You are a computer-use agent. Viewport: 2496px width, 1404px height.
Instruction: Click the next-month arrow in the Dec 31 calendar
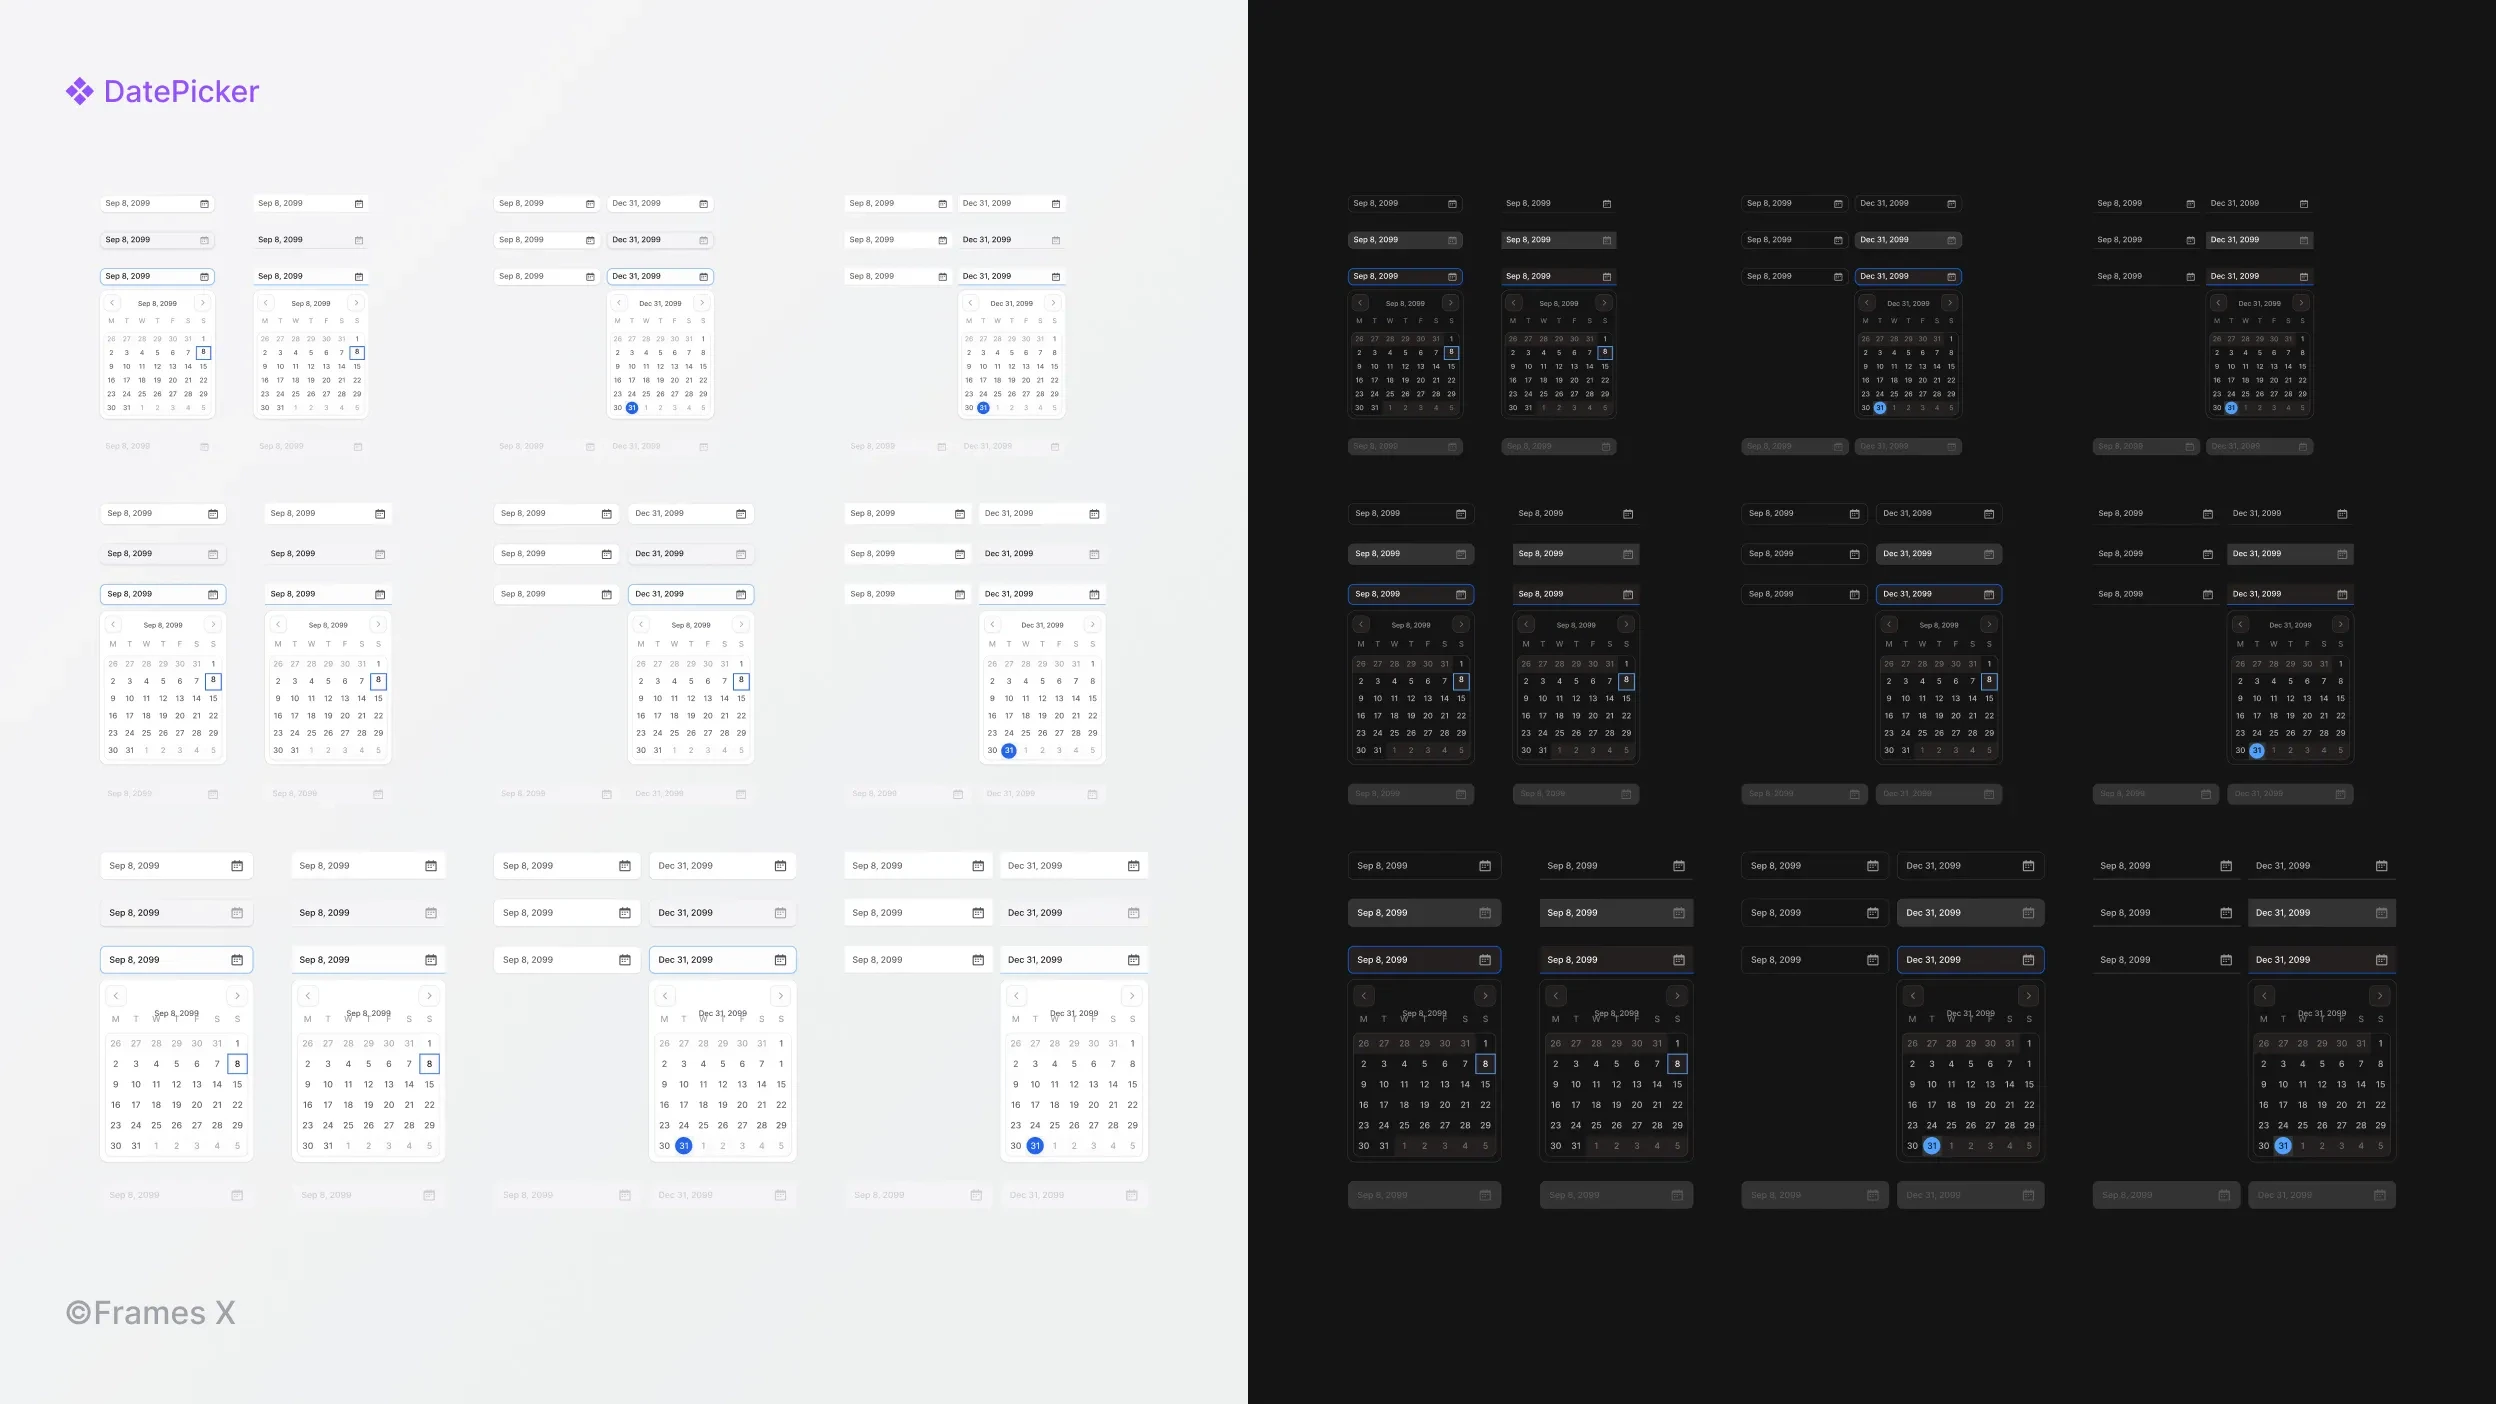click(x=703, y=302)
